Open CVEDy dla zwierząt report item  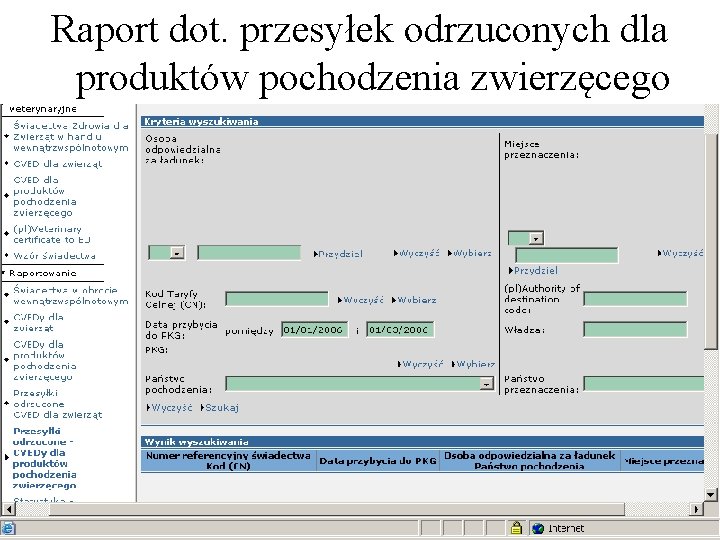pyautogui.click(x=38, y=322)
